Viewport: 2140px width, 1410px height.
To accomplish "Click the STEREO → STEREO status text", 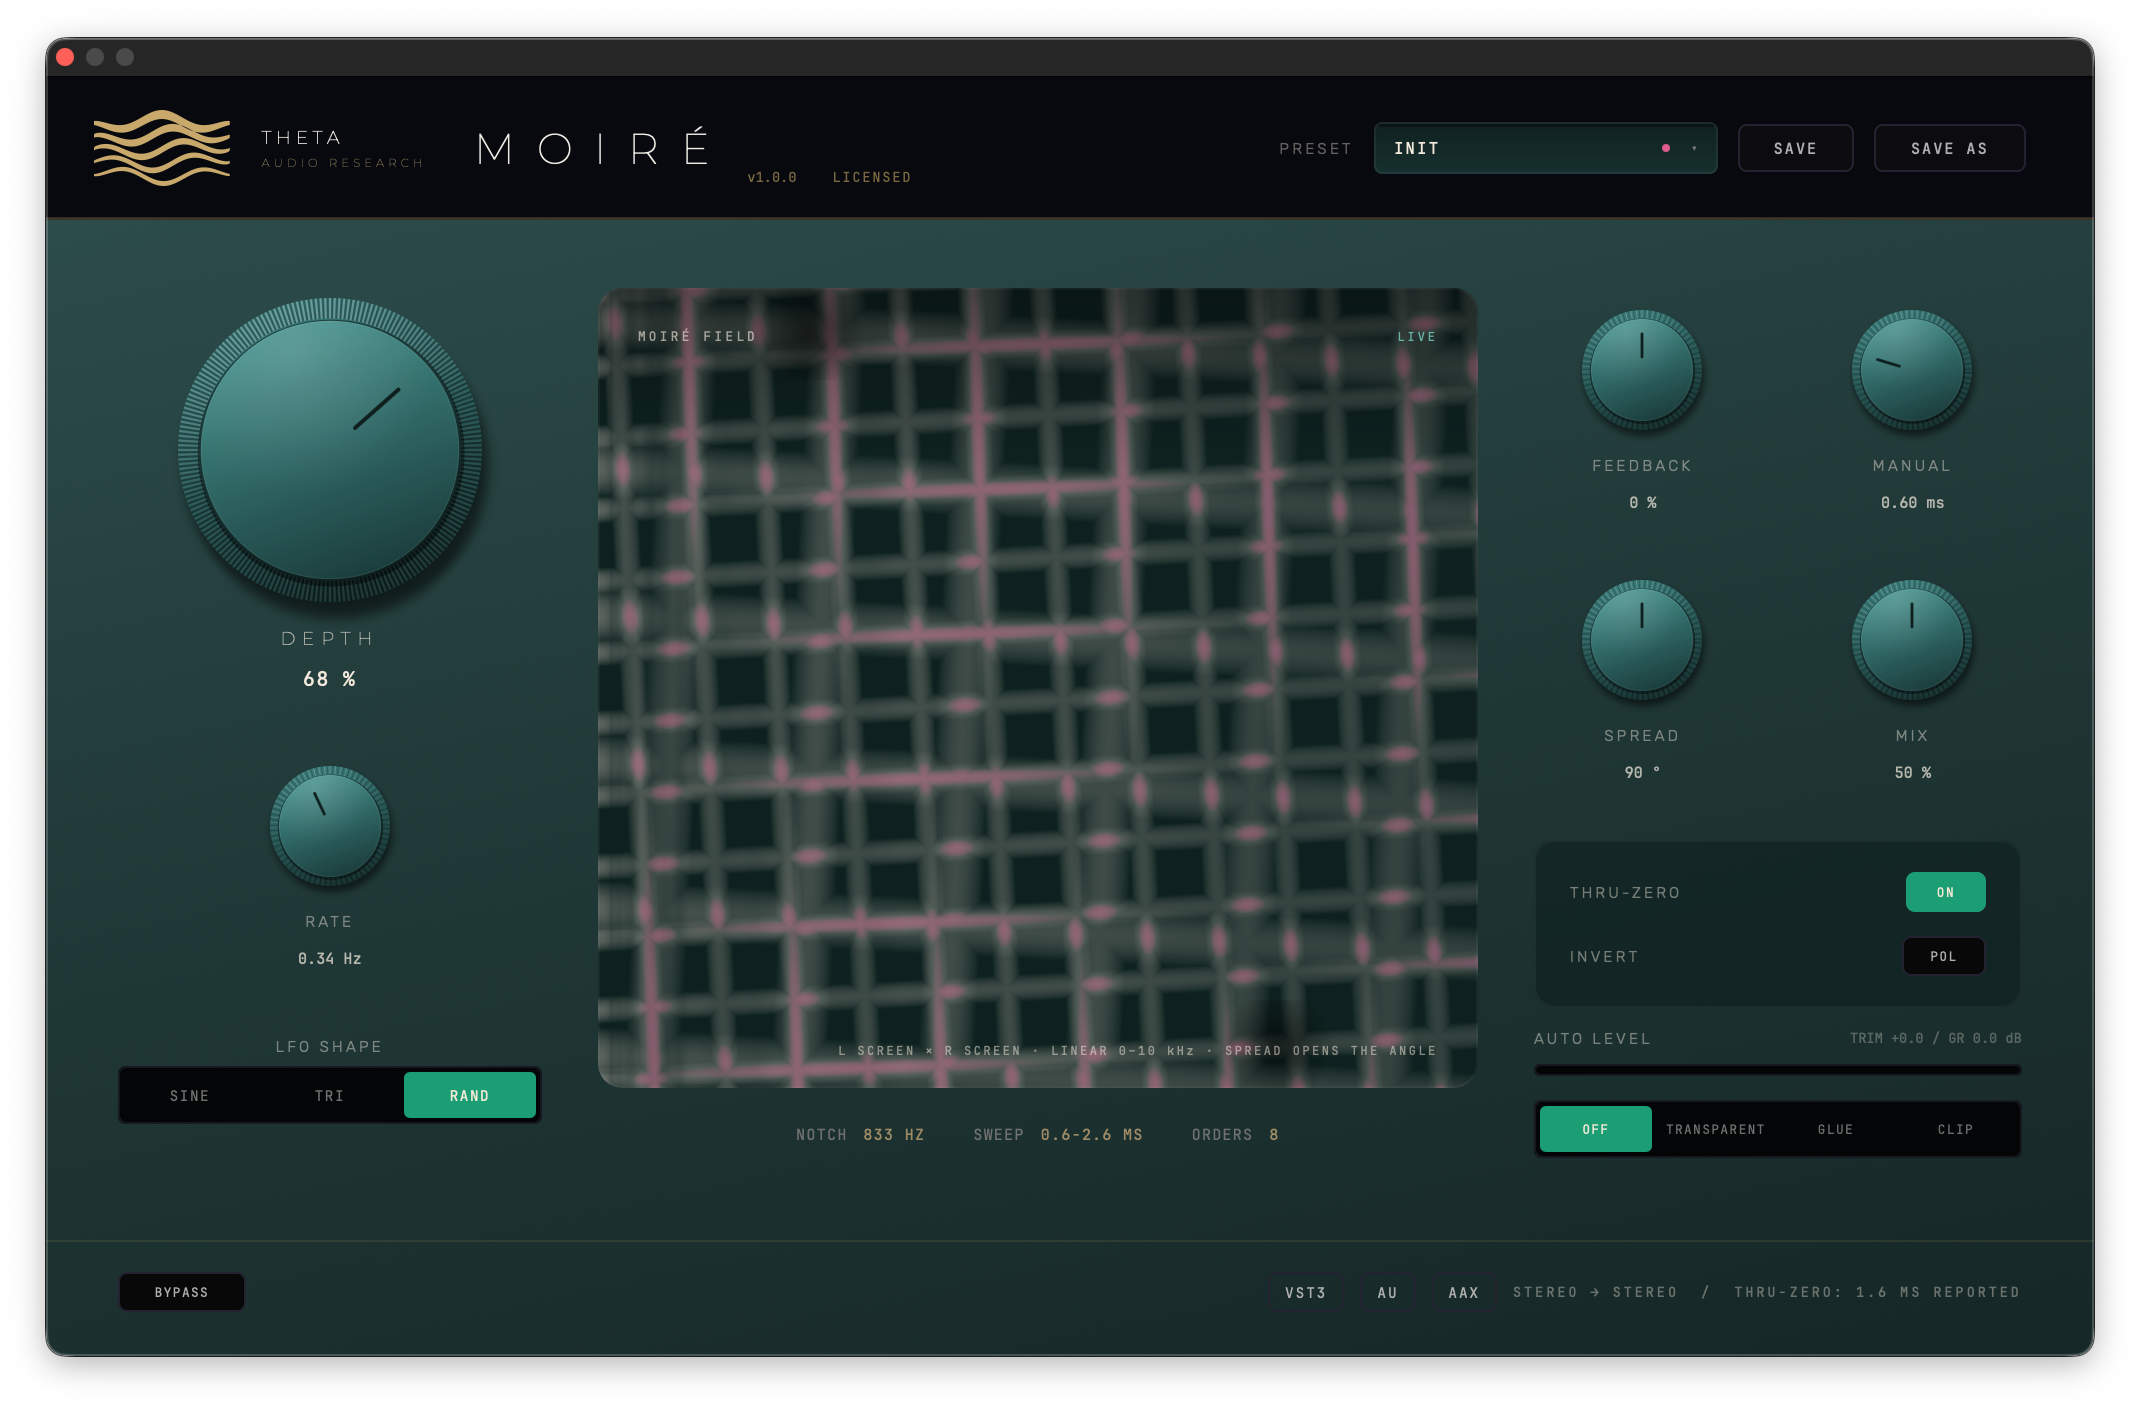I will pos(1595,1292).
